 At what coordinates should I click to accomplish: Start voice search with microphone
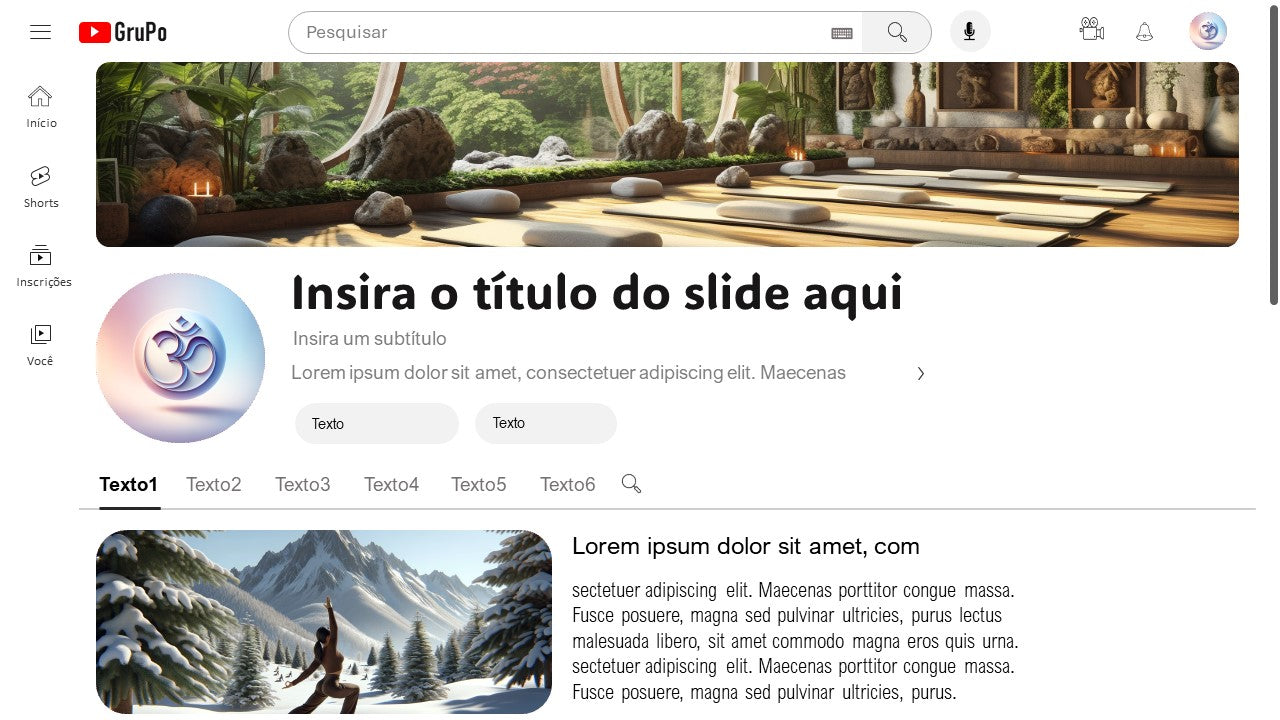[x=970, y=32]
